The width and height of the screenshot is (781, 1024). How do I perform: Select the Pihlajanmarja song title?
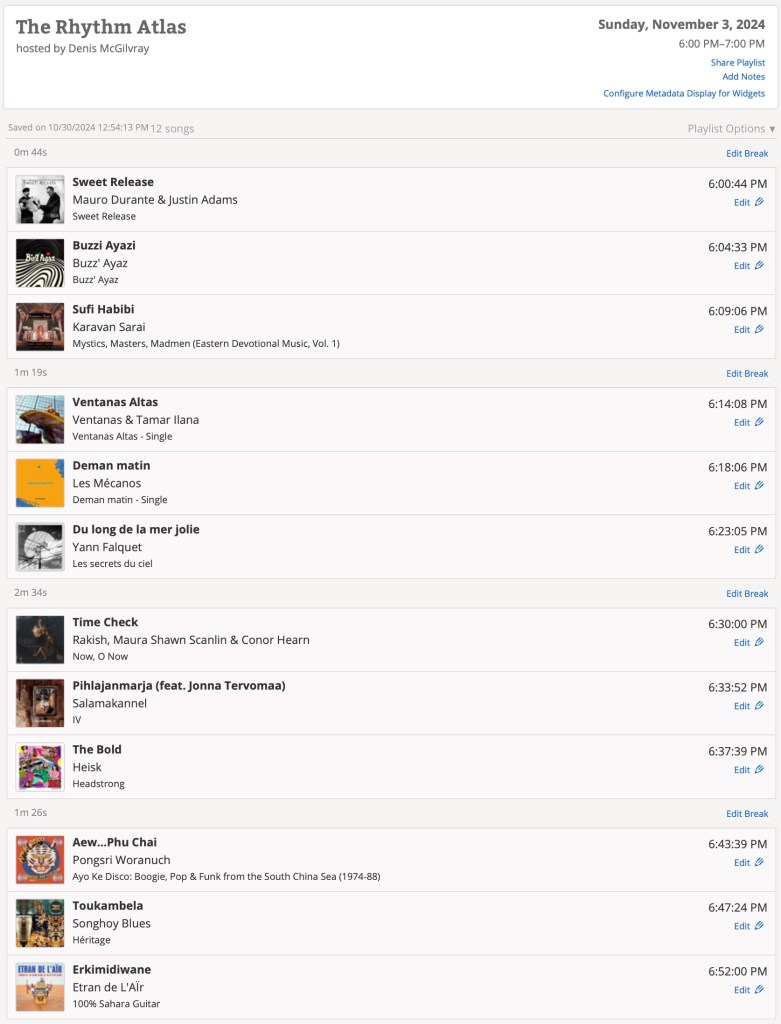click(179, 686)
